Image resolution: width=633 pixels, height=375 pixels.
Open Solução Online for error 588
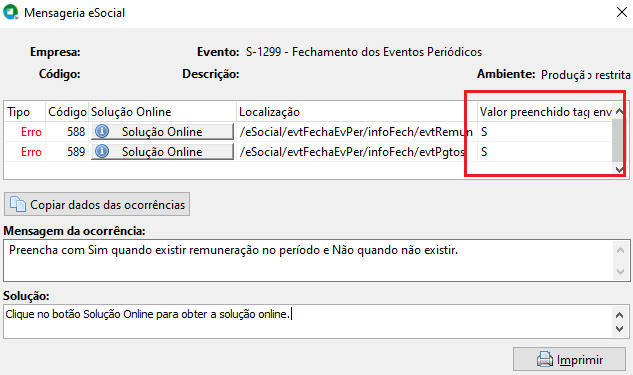pyautogui.click(x=162, y=132)
